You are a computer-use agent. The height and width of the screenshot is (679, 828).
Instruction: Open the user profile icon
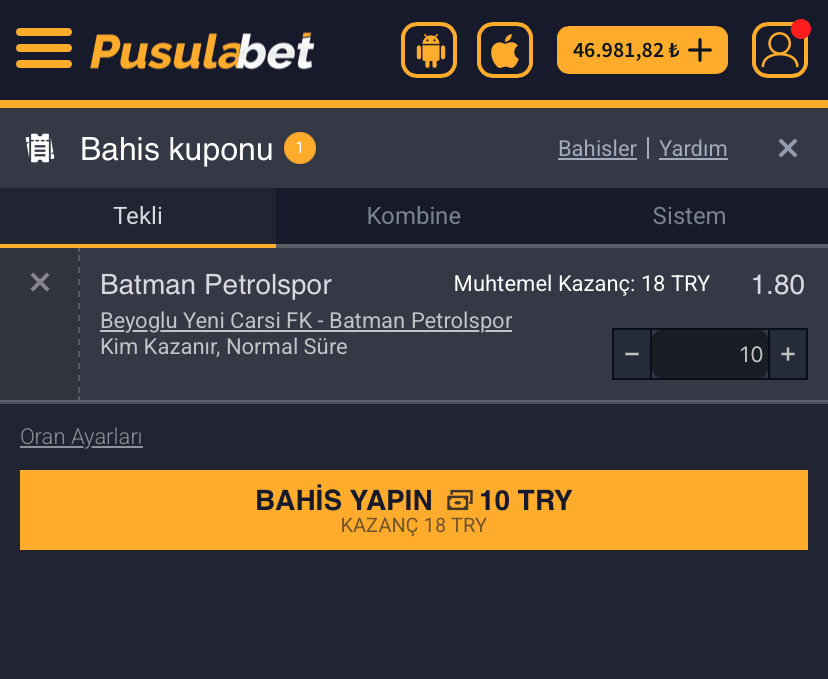pyautogui.click(x=780, y=50)
